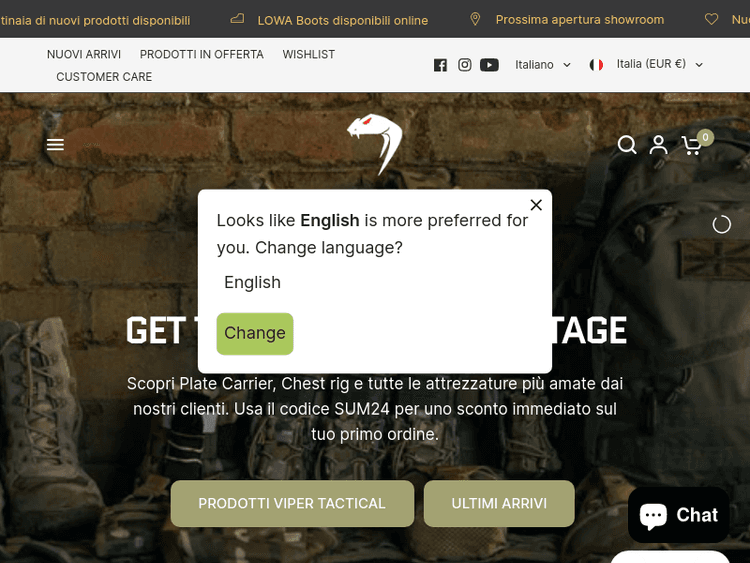Click the Prodotti Viper Tactical button
The width and height of the screenshot is (750, 563).
tap(292, 503)
